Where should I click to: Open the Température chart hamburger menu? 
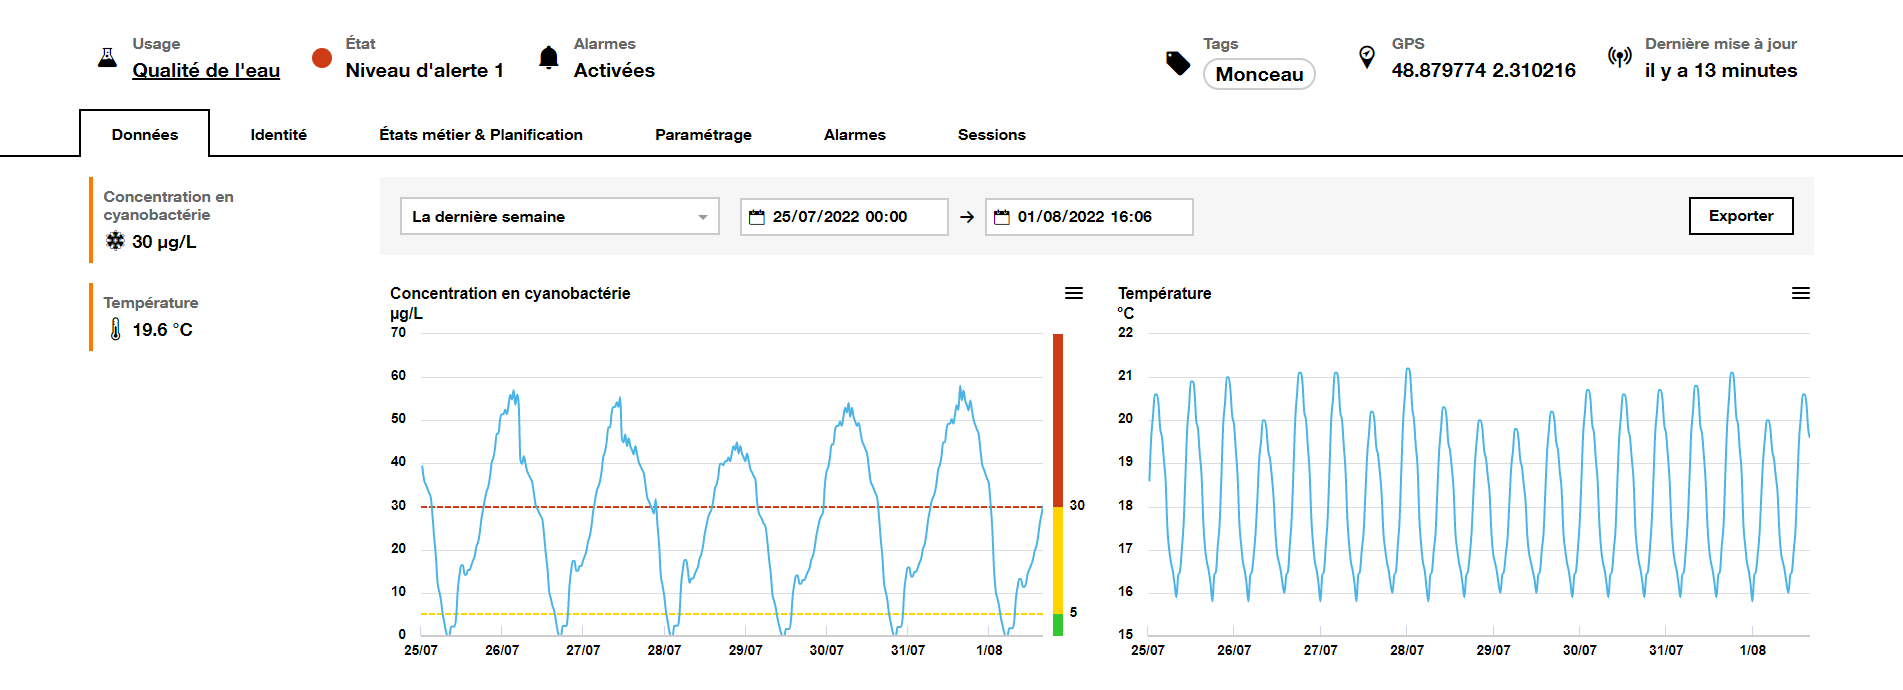click(1800, 293)
